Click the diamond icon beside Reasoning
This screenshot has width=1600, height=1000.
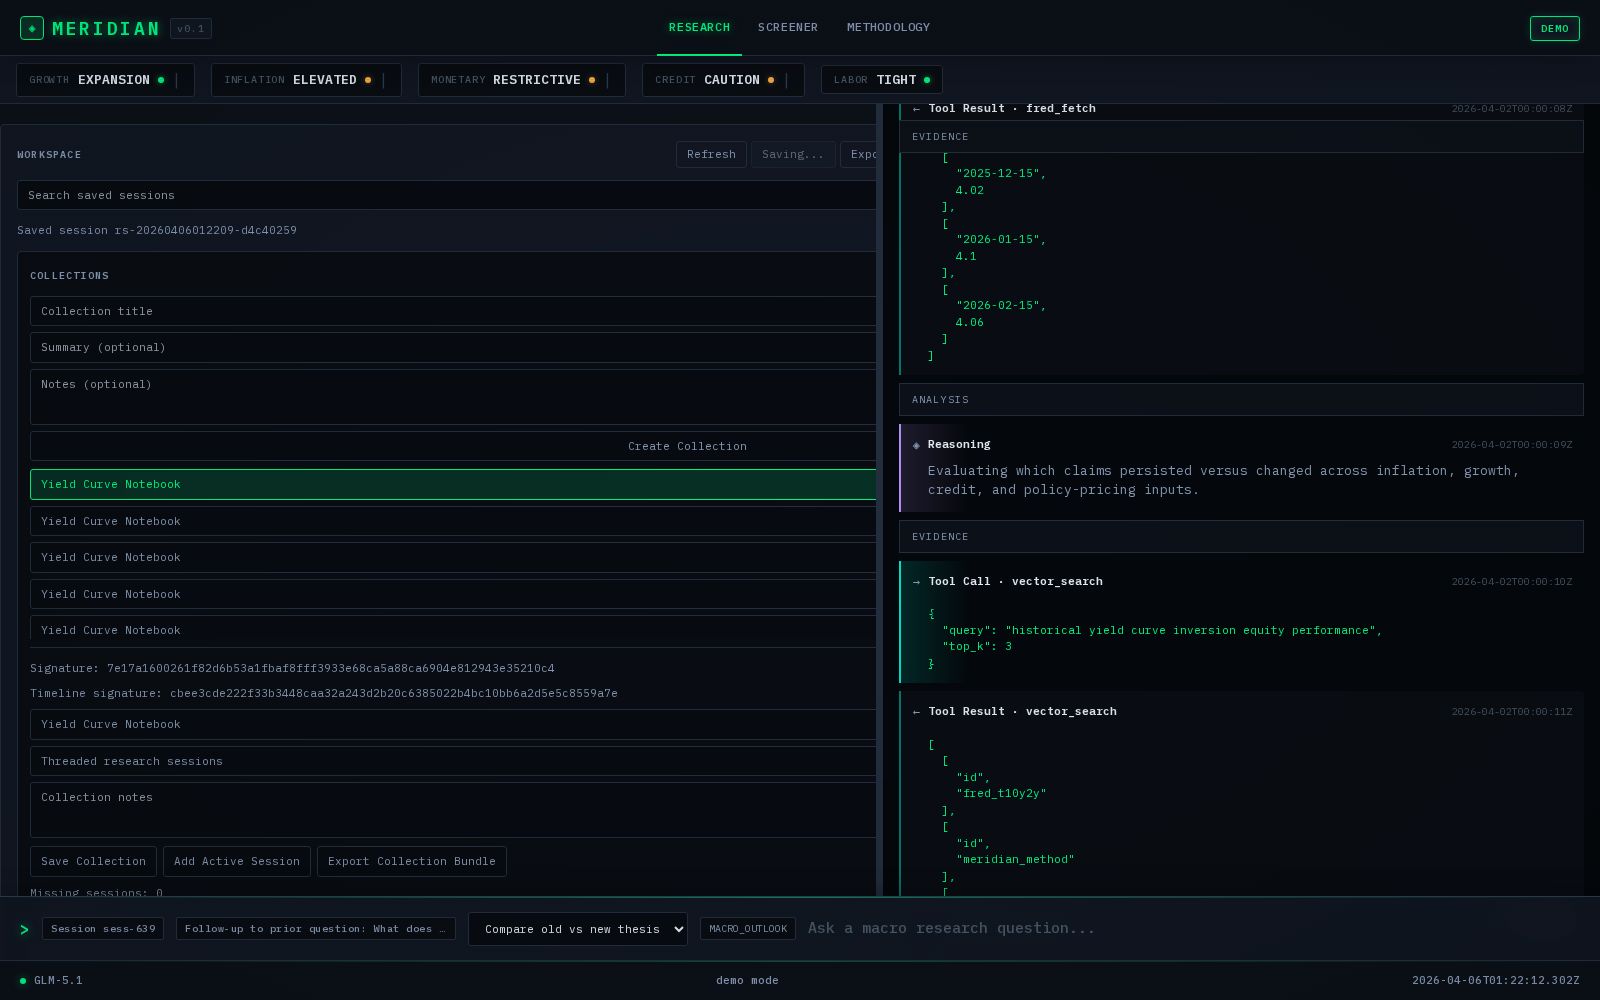916,445
